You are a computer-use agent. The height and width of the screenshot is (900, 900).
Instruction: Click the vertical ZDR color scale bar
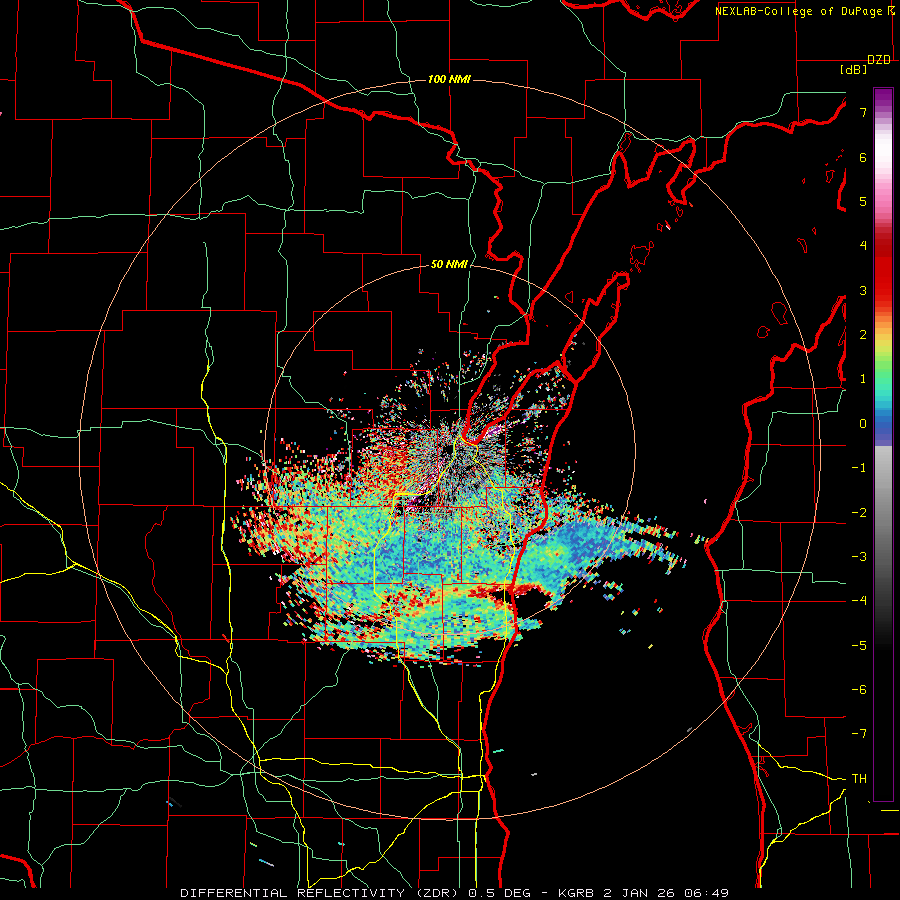(x=883, y=444)
